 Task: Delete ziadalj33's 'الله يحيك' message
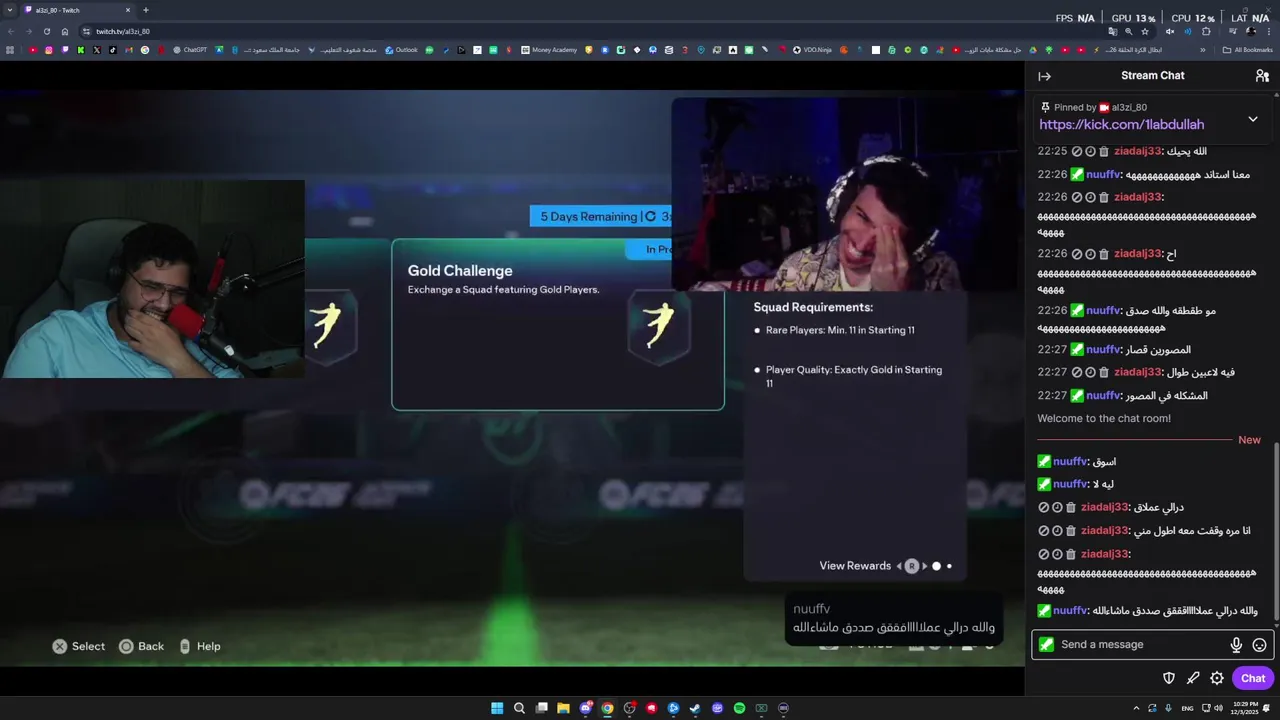pyautogui.click(x=1104, y=152)
